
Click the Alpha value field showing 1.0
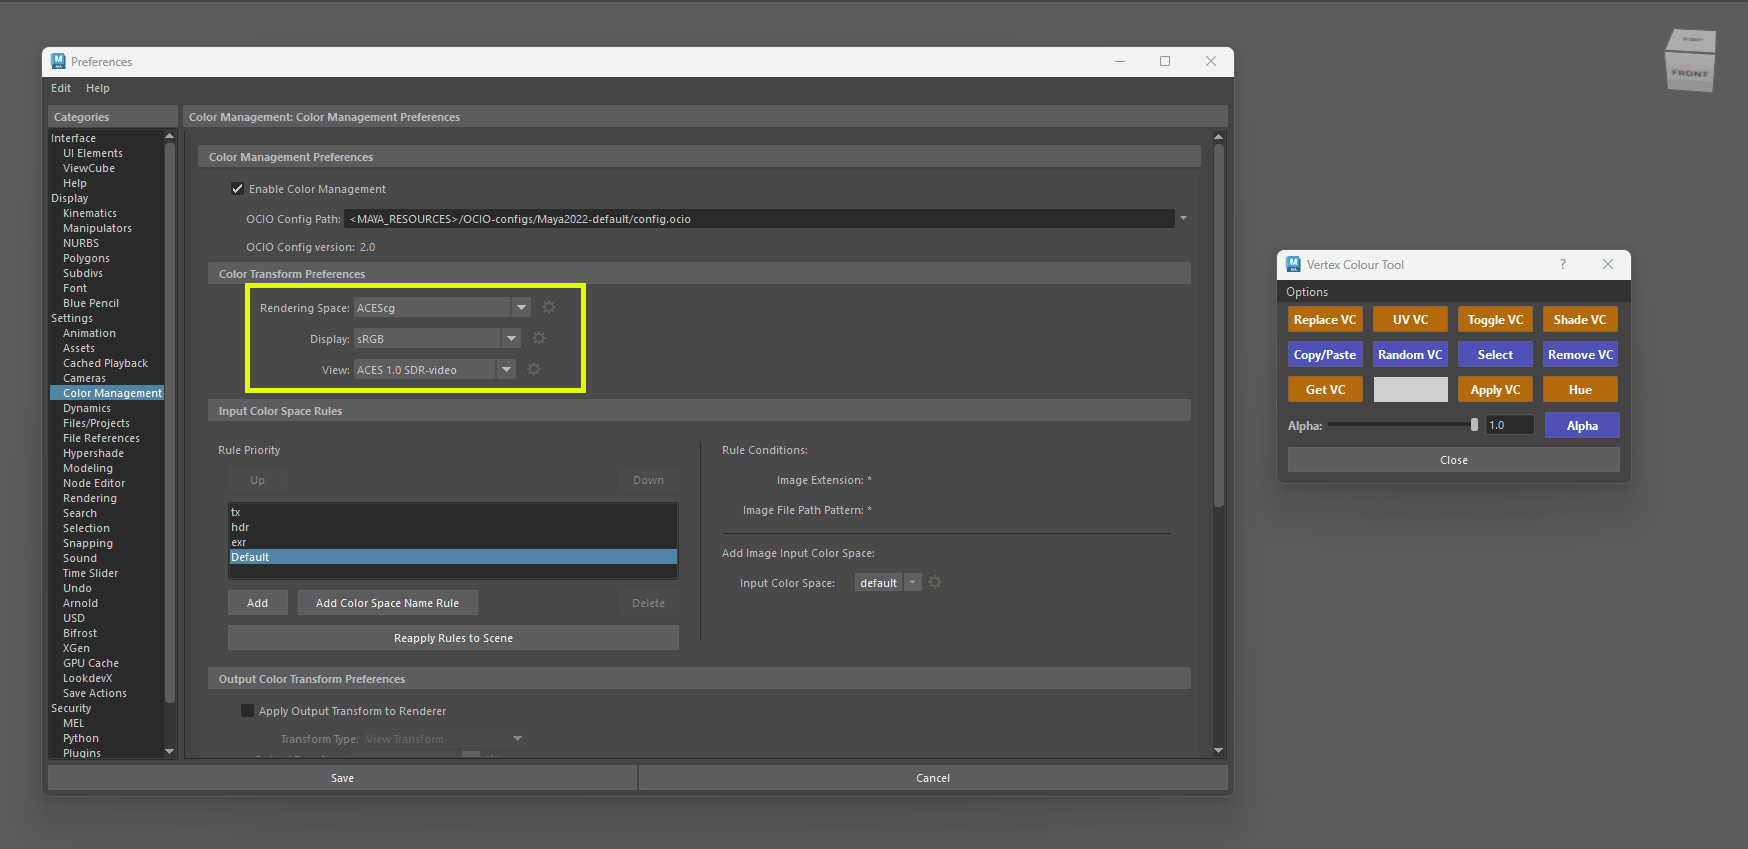point(1509,425)
